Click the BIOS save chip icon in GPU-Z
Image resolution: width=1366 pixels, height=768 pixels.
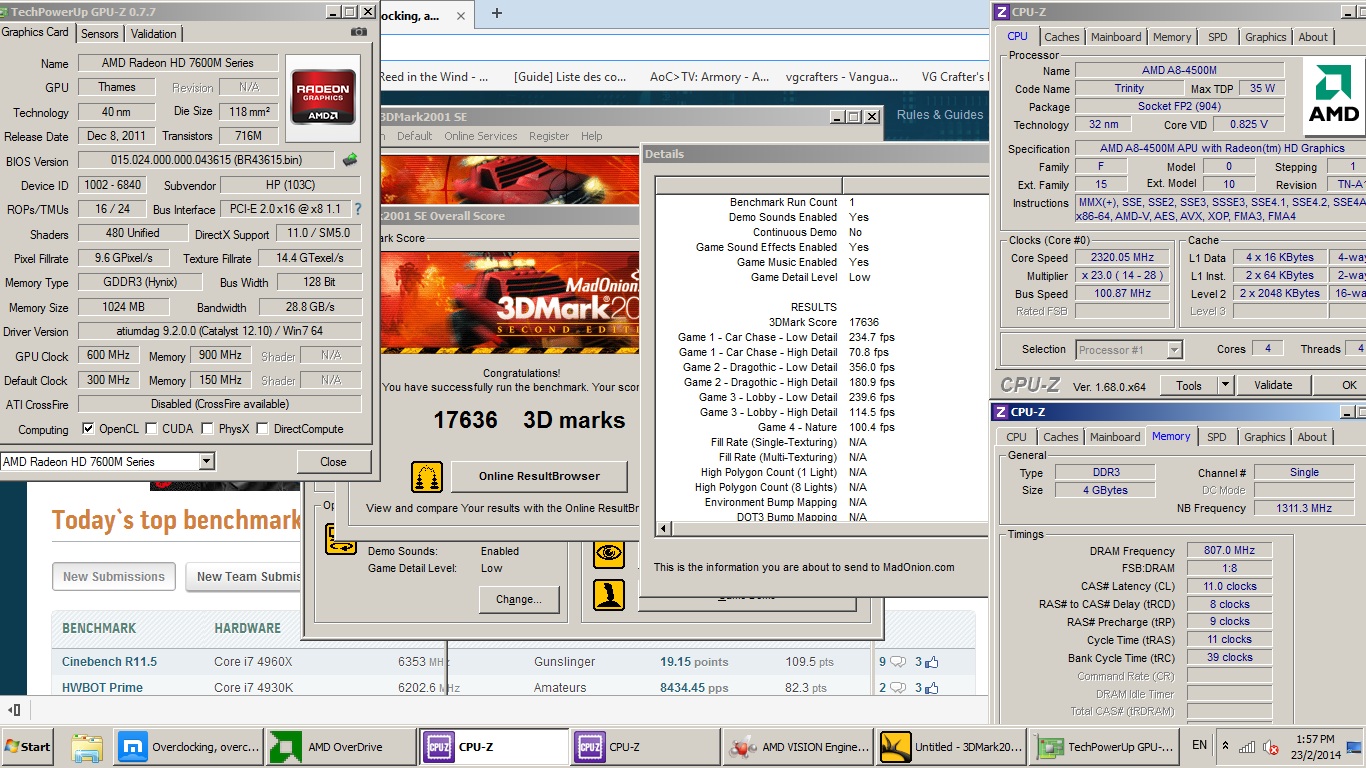[x=350, y=160]
